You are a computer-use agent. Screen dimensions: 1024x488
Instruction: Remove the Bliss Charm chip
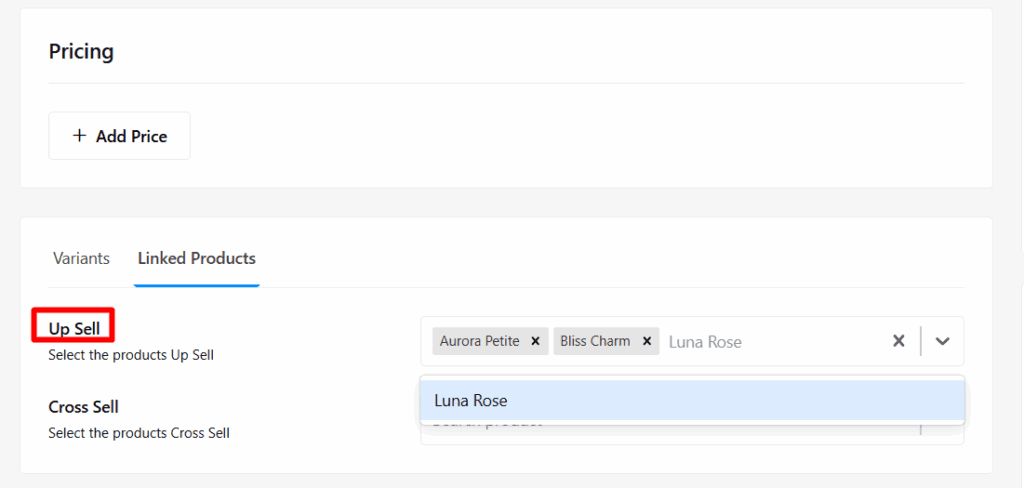647,341
